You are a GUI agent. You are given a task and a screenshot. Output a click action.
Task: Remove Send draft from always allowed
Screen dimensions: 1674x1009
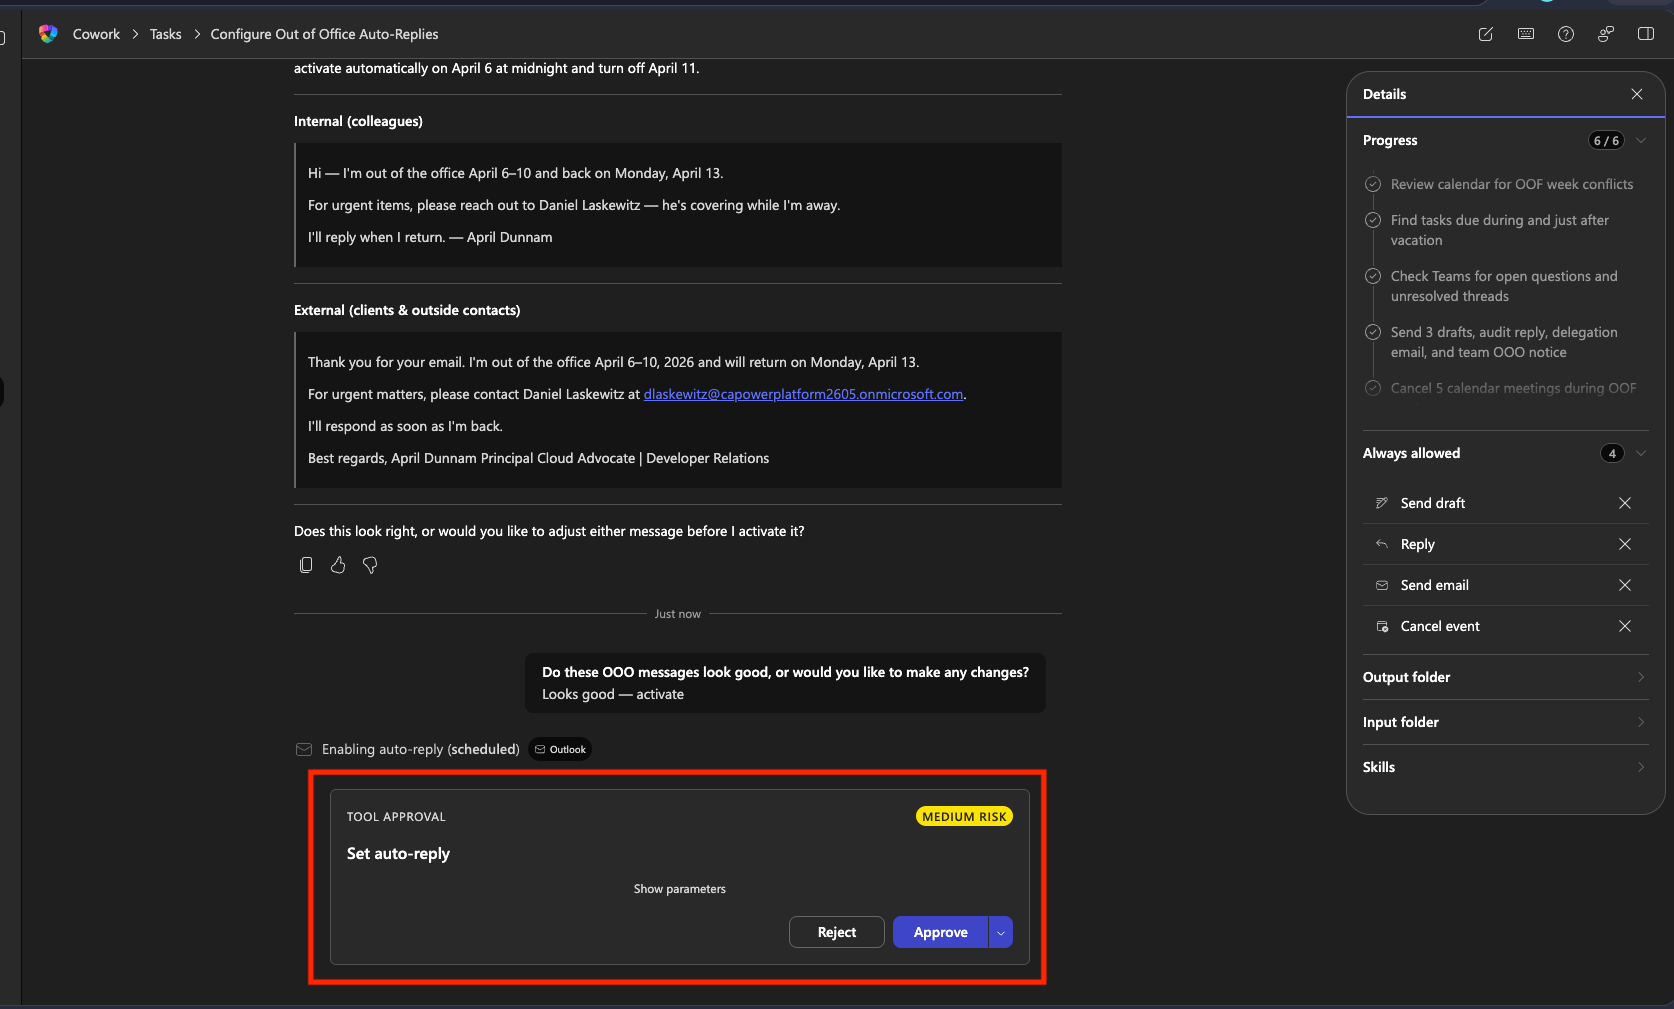point(1625,503)
